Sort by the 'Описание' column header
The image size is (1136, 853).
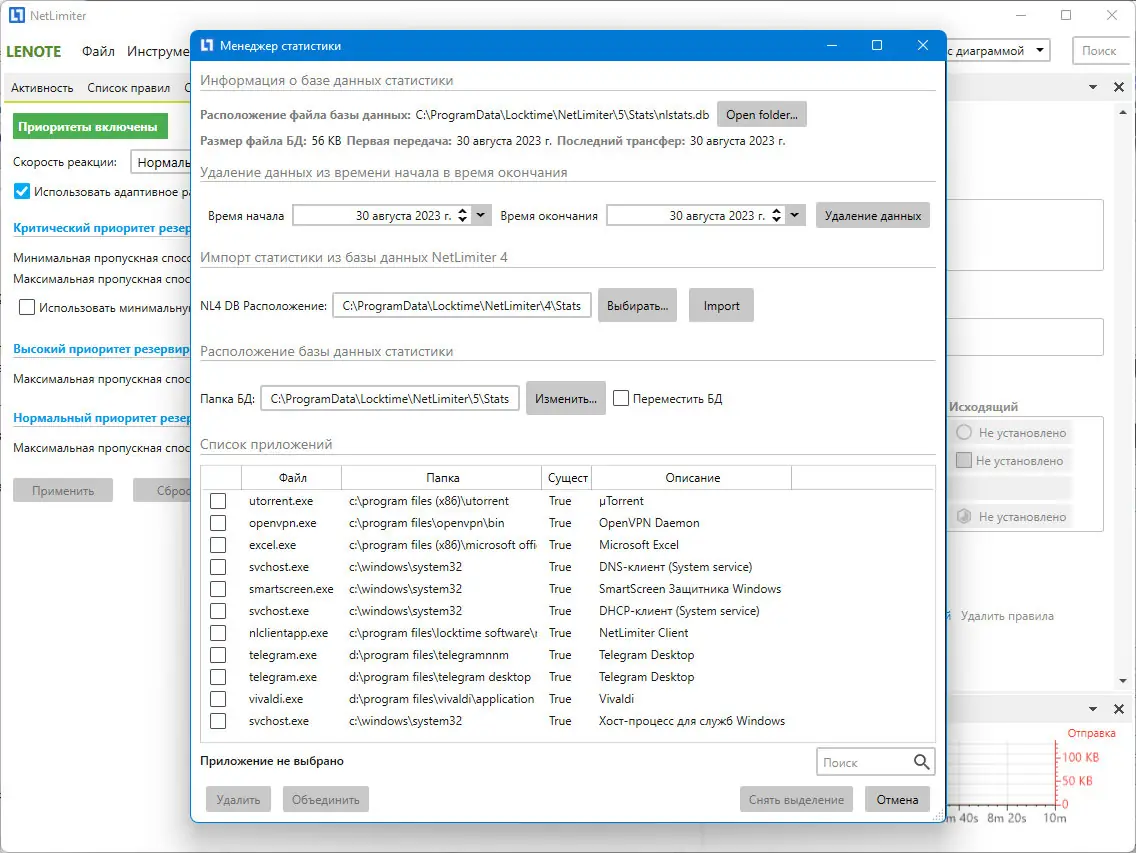(x=692, y=478)
